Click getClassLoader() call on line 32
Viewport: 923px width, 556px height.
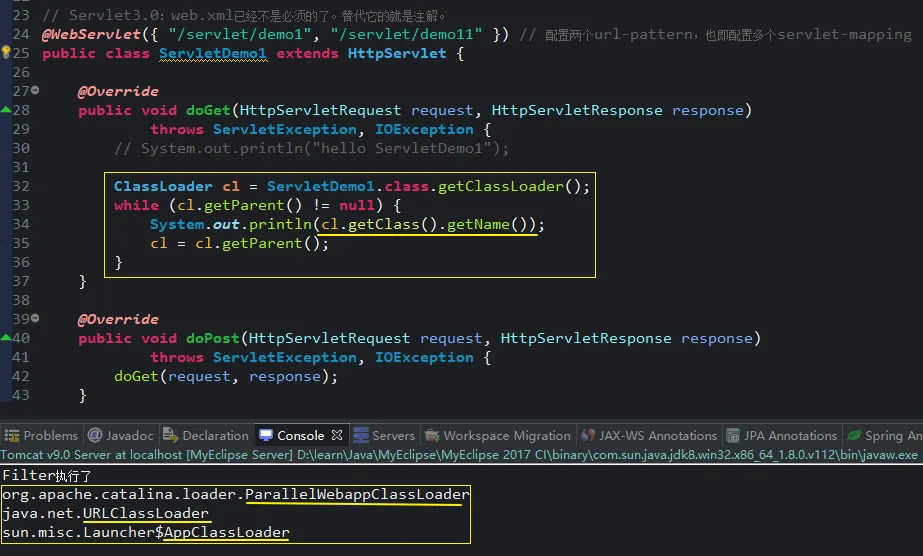pyautogui.click(x=509, y=187)
